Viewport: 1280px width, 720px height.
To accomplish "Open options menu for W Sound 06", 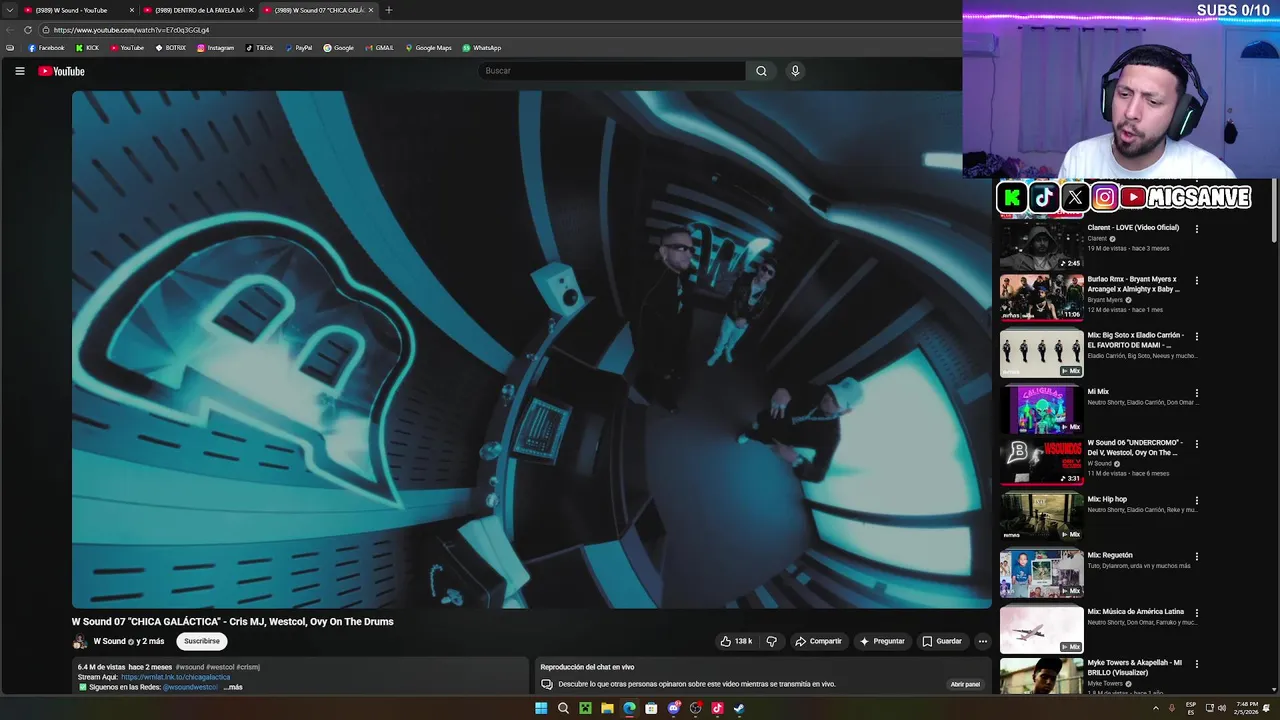I will pyautogui.click(x=1197, y=444).
